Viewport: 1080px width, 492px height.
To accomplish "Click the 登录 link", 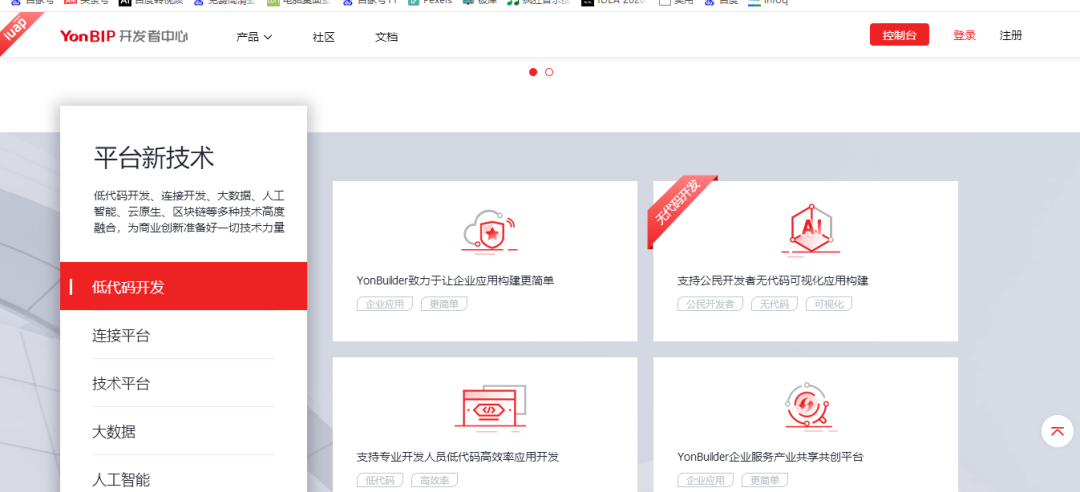I will coord(964,36).
